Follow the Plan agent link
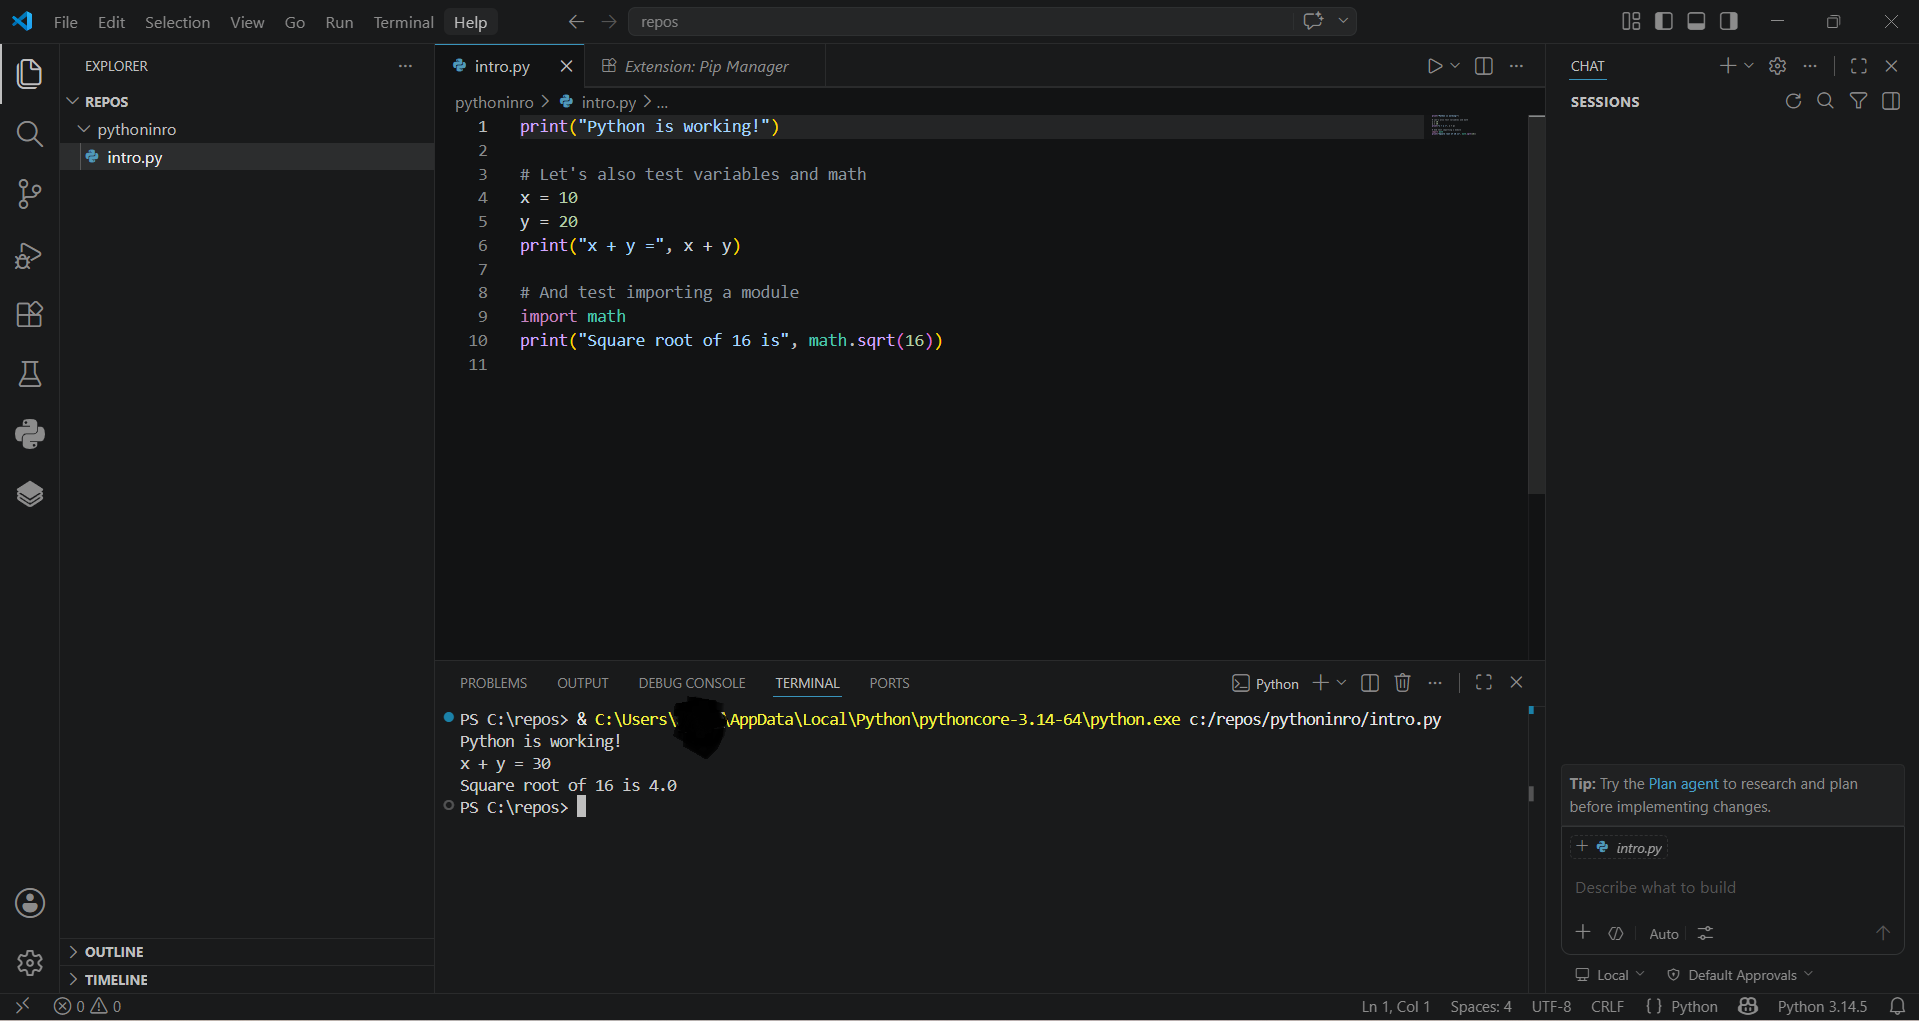 point(1683,784)
